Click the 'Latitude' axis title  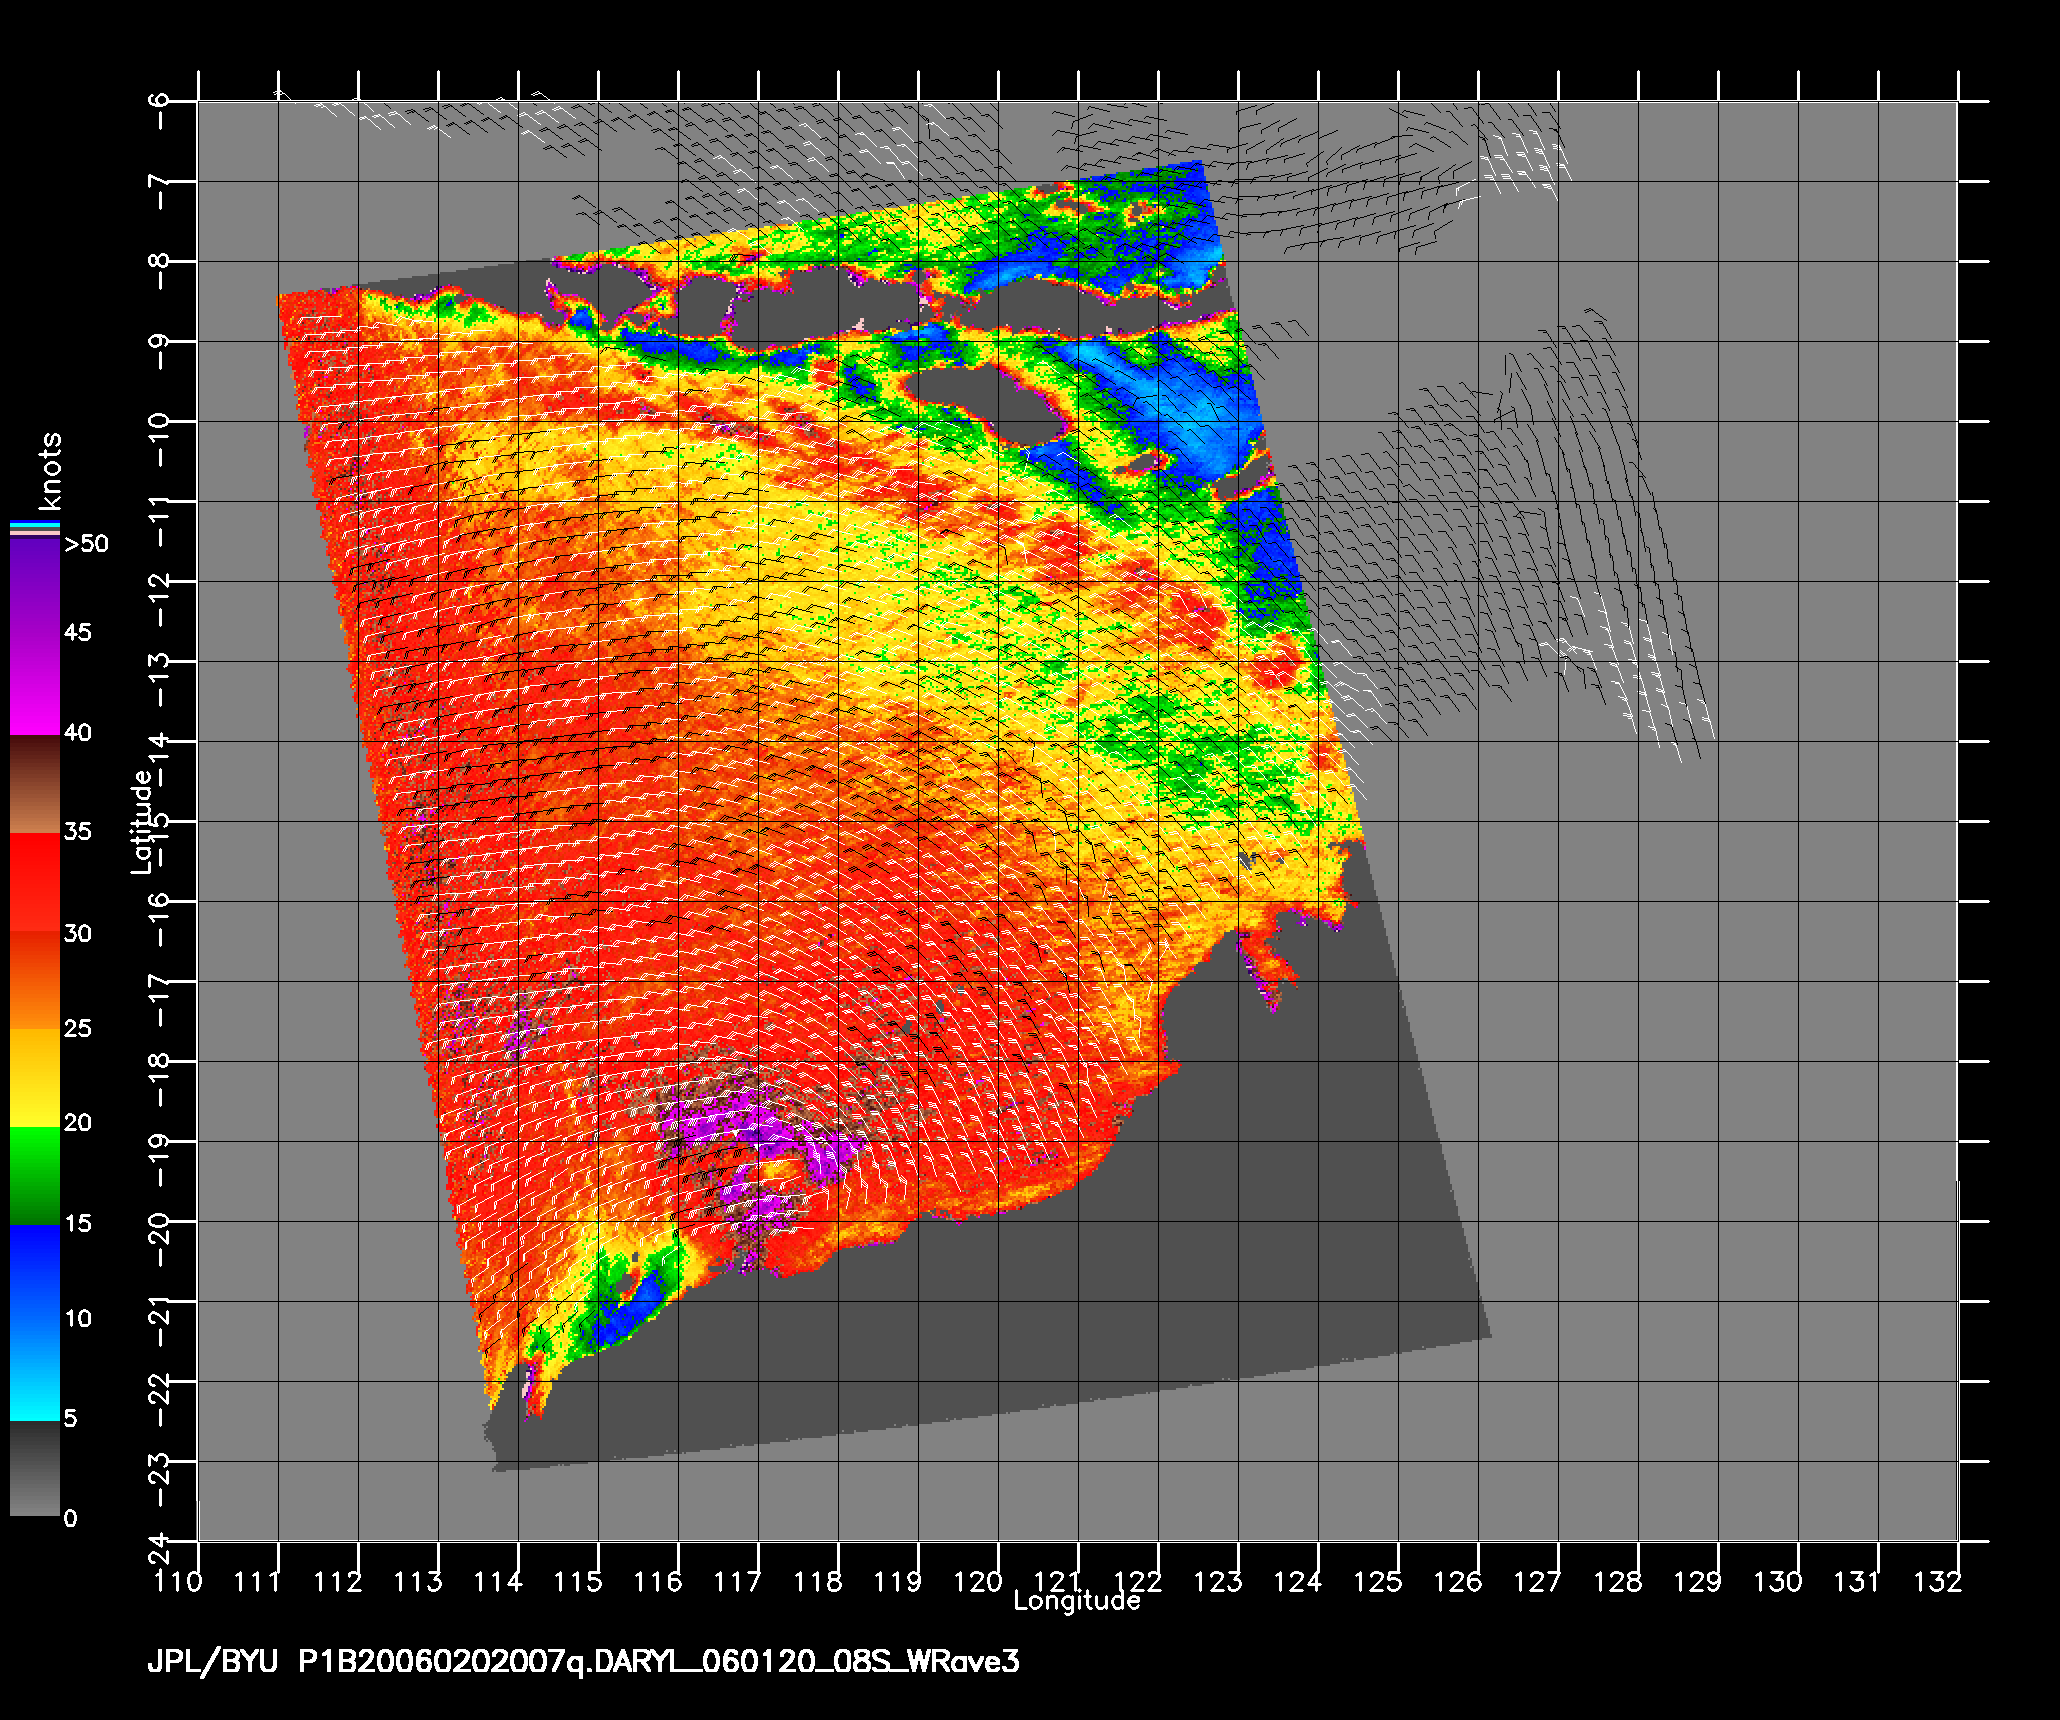click(x=142, y=821)
